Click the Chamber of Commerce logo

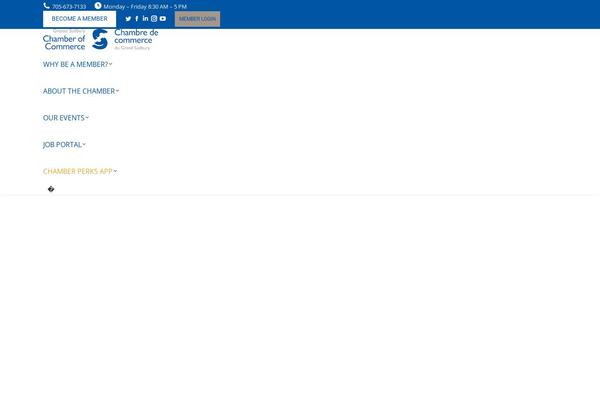101,39
